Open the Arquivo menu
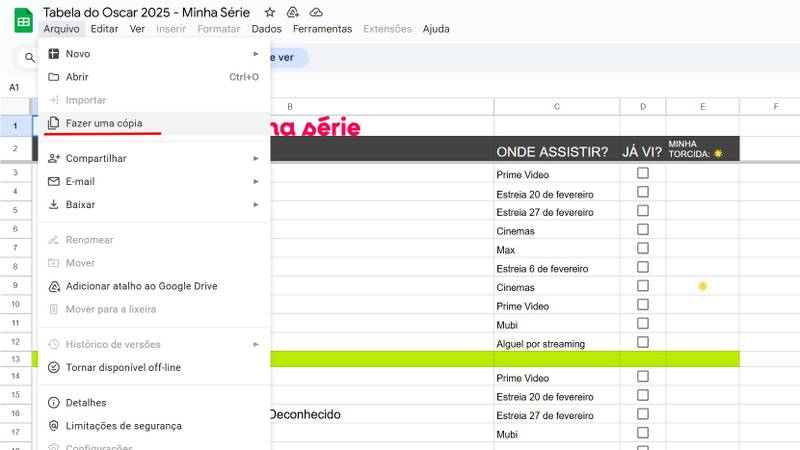This screenshot has height=450, width=800. [x=61, y=29]
